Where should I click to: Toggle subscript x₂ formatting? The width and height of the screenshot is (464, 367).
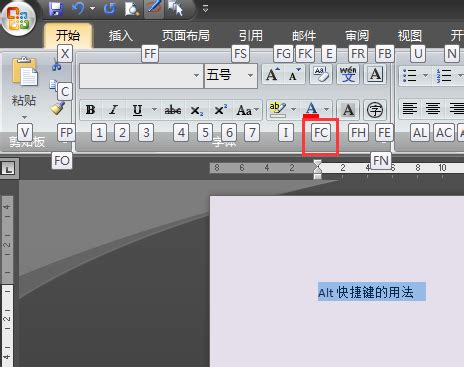coord(197,110)
